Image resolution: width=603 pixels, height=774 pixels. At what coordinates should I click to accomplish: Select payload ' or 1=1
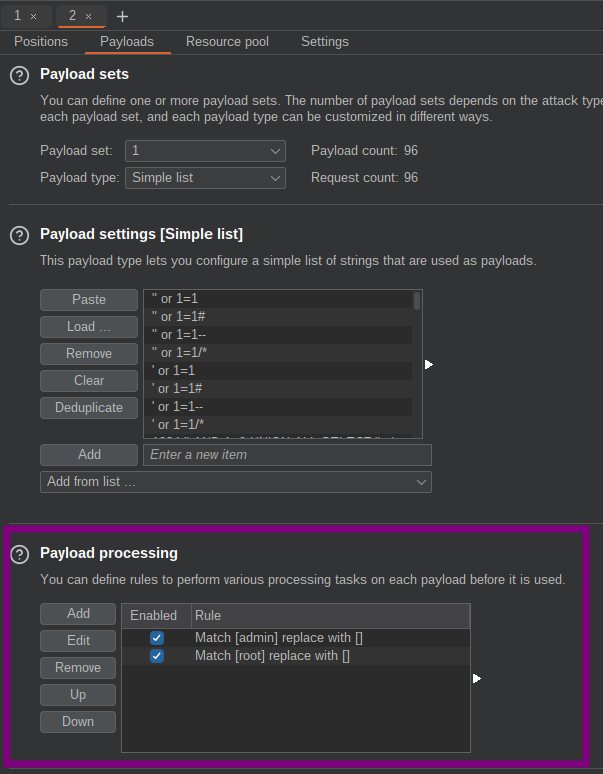pos(278,371)
